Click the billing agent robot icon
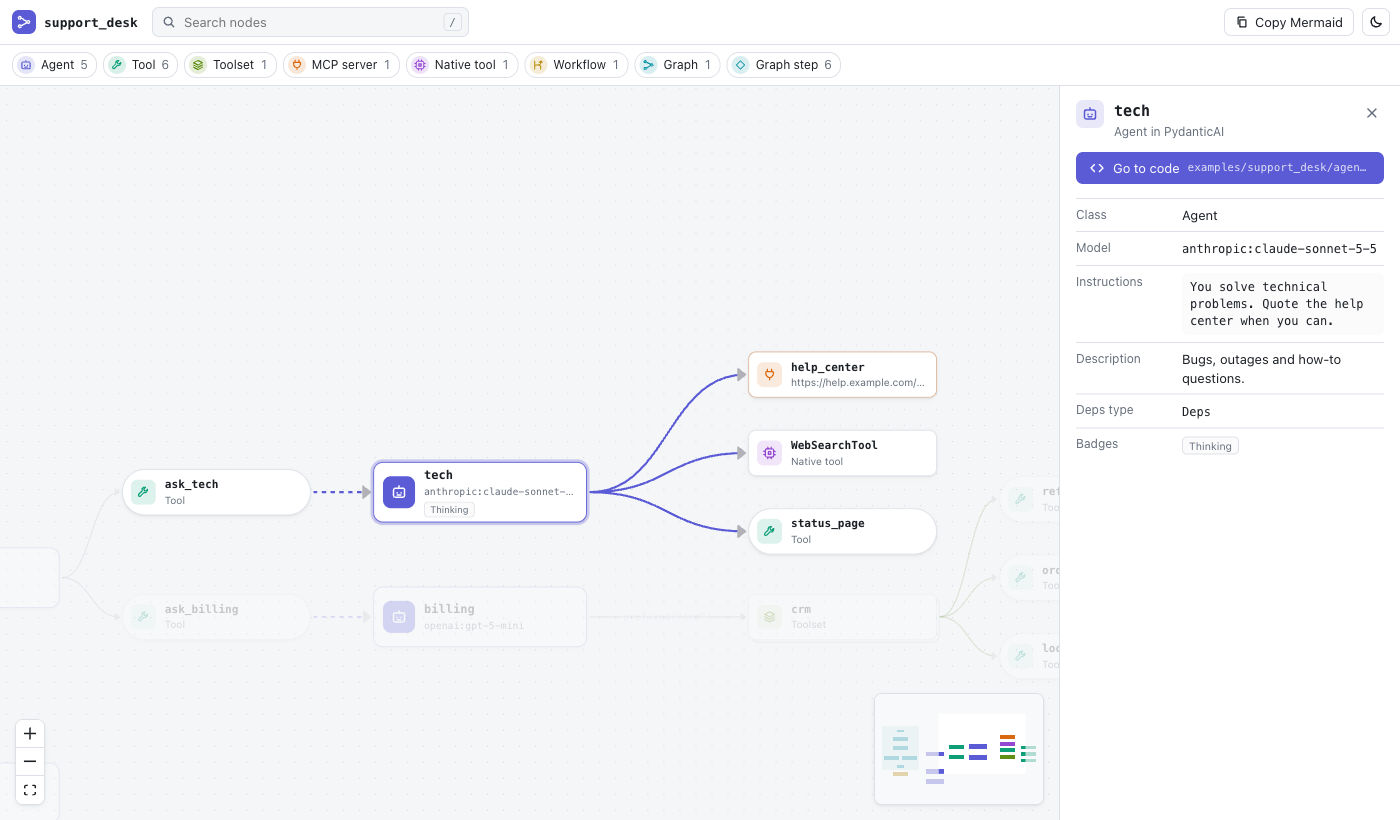Image resolution: width=1400 pixels, height=820 pixels. pyautogui.click(x=399, y=617)
